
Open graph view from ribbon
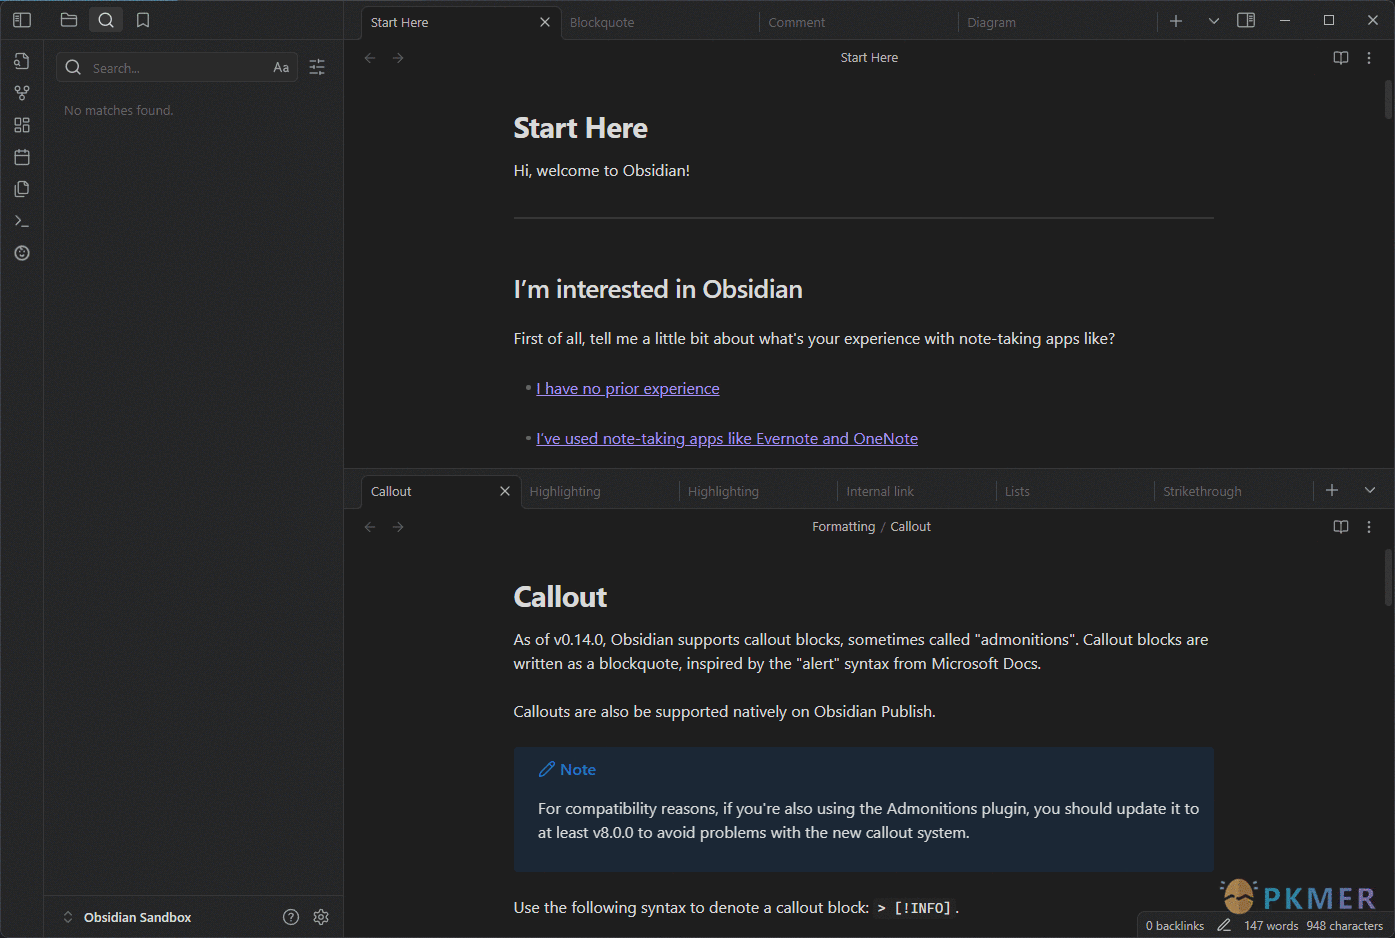coord(22,93)
